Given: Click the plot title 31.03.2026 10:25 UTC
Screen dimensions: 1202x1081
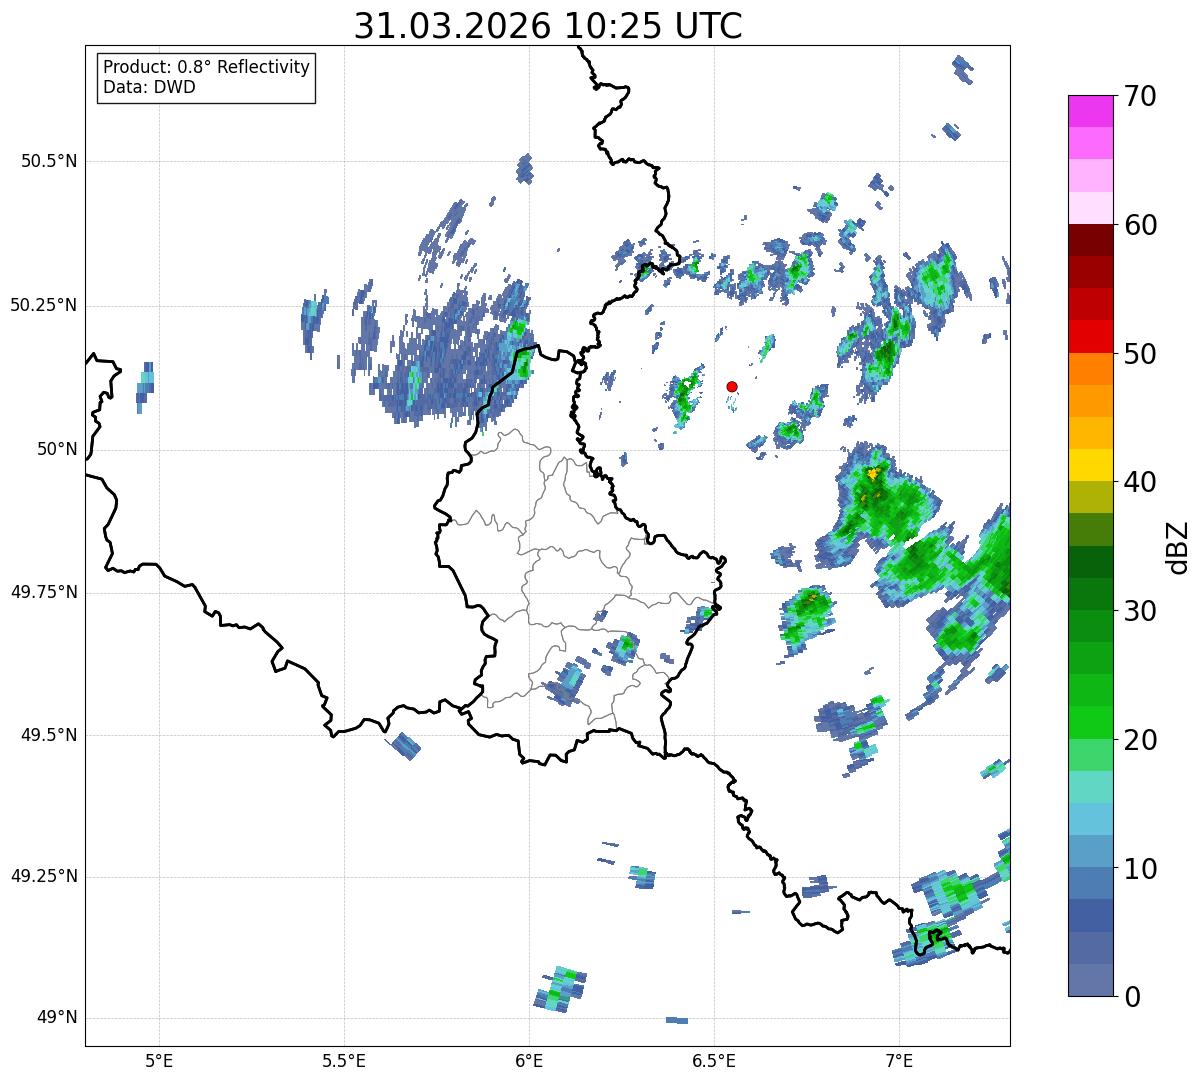Looking at the screenshot, I should (x=548, y=26).
